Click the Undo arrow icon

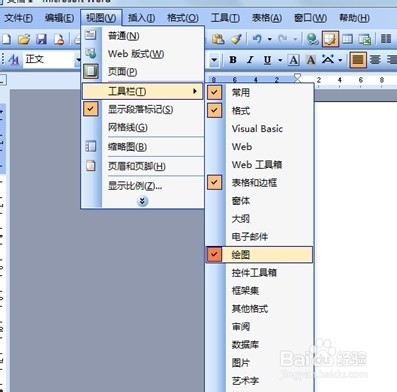pos(257,39)
